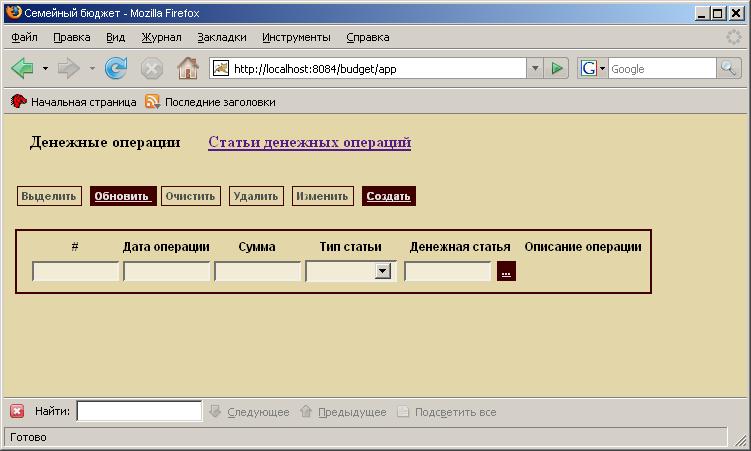Click the Stop loading icon
The image size is (751, 451).
pos(151,68)
